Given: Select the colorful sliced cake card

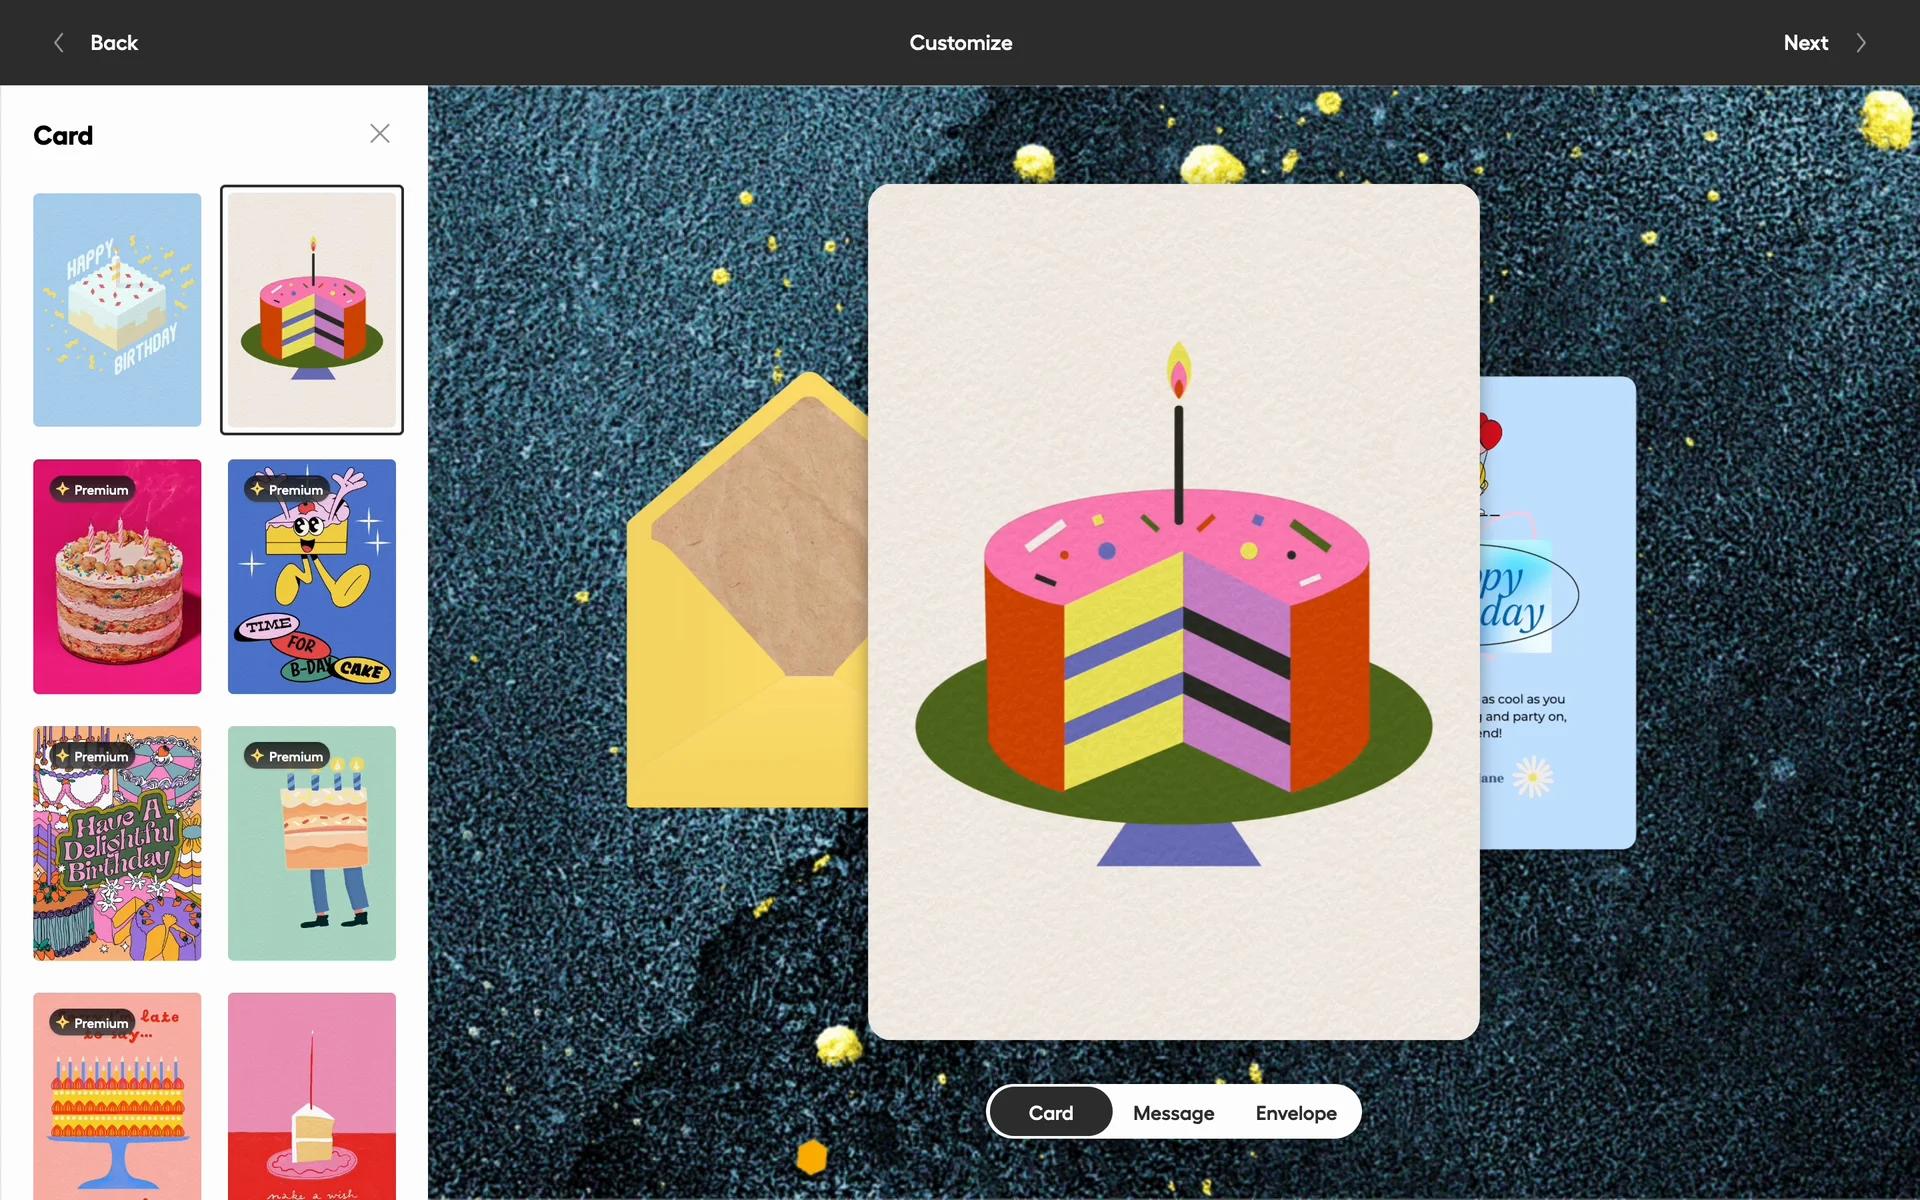Looking at the screenshot, I should tap(312, 310).
